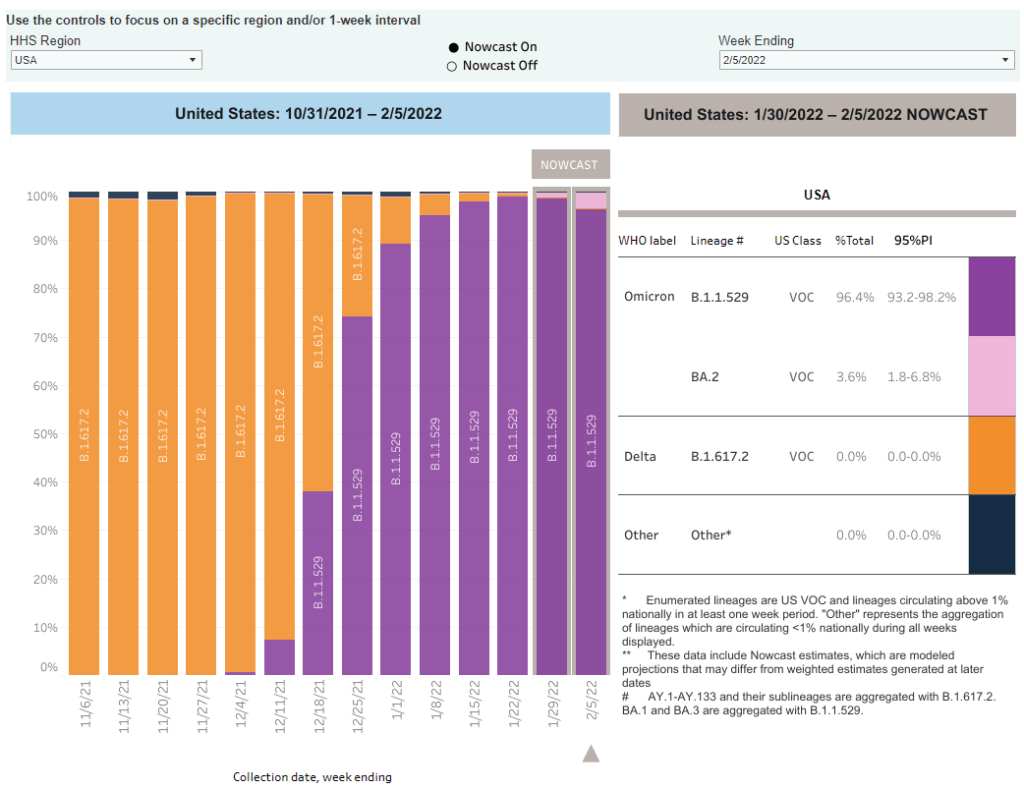Click the United States 10/31/2021 – 2/5/2022 title banner

point(309,114)
